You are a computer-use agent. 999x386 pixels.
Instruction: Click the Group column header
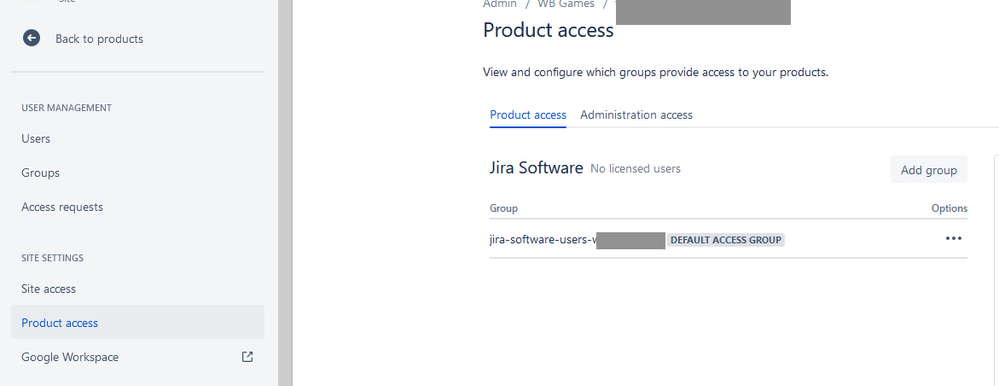503,208
